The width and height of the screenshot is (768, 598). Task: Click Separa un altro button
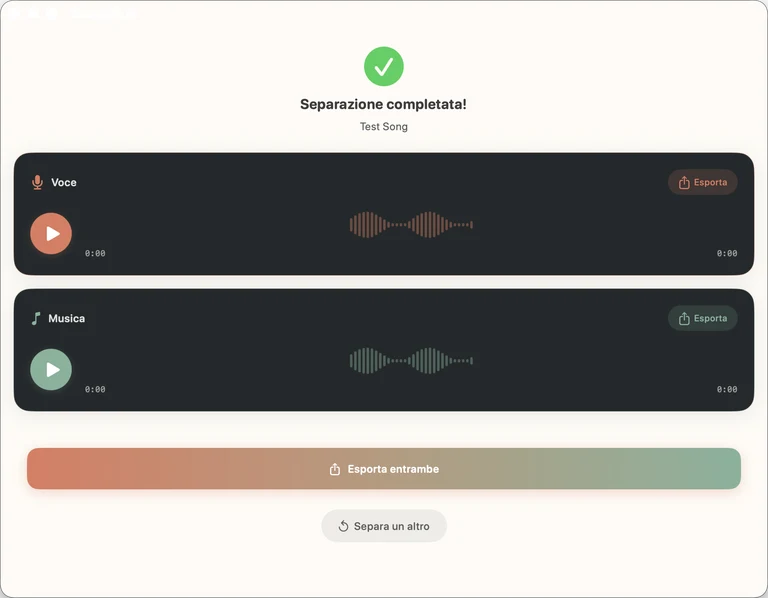pos(384,526)
